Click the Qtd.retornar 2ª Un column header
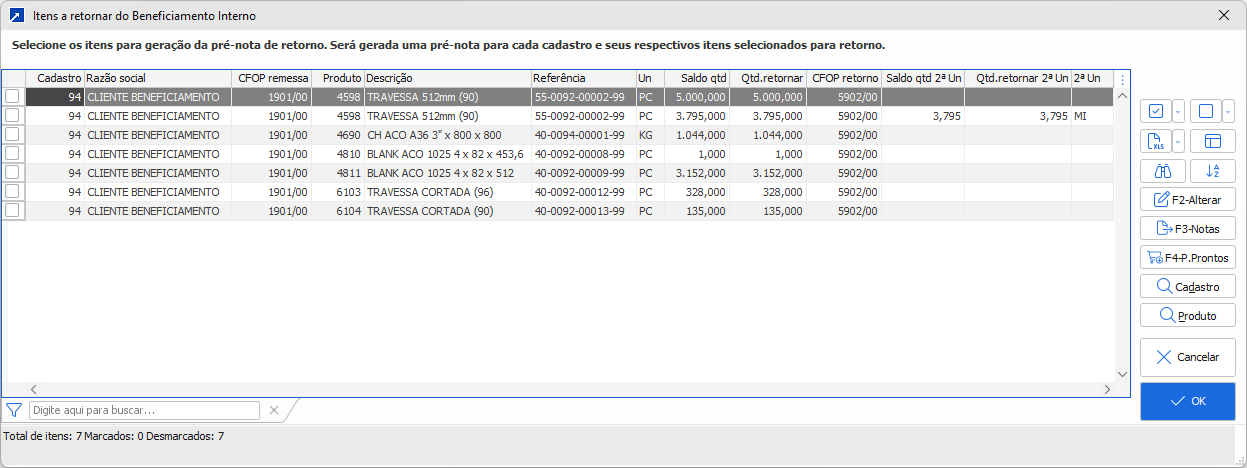 click(1018, 78)
